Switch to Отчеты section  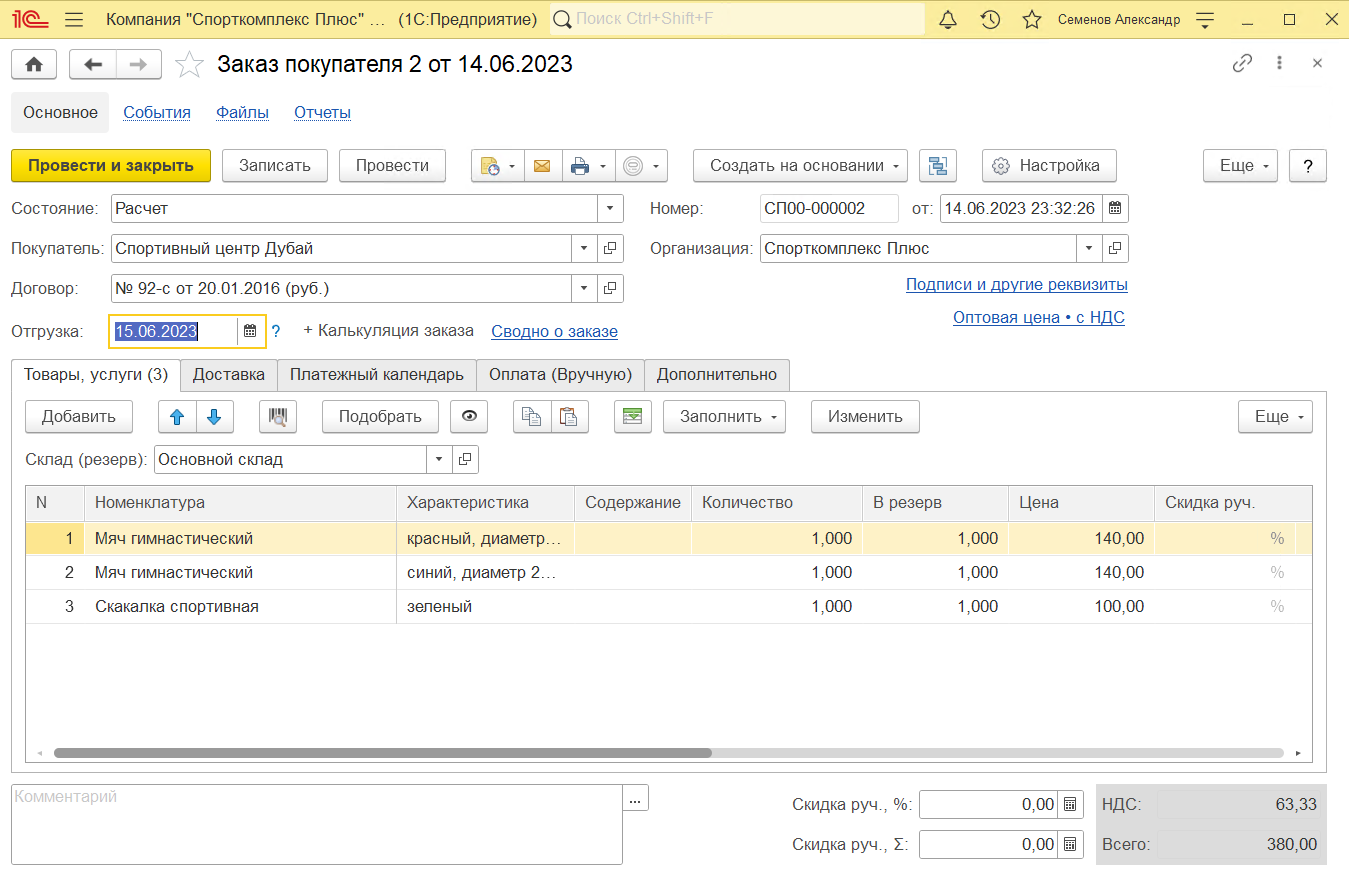point(322,112)
